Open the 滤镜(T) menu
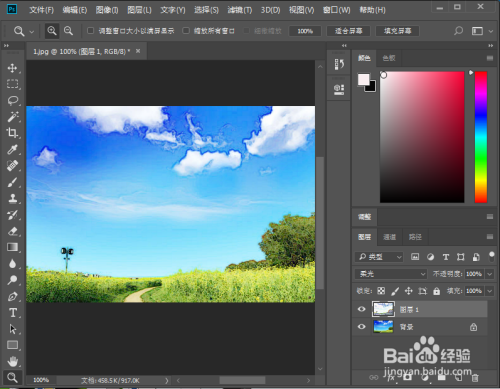 pos(240,10)
